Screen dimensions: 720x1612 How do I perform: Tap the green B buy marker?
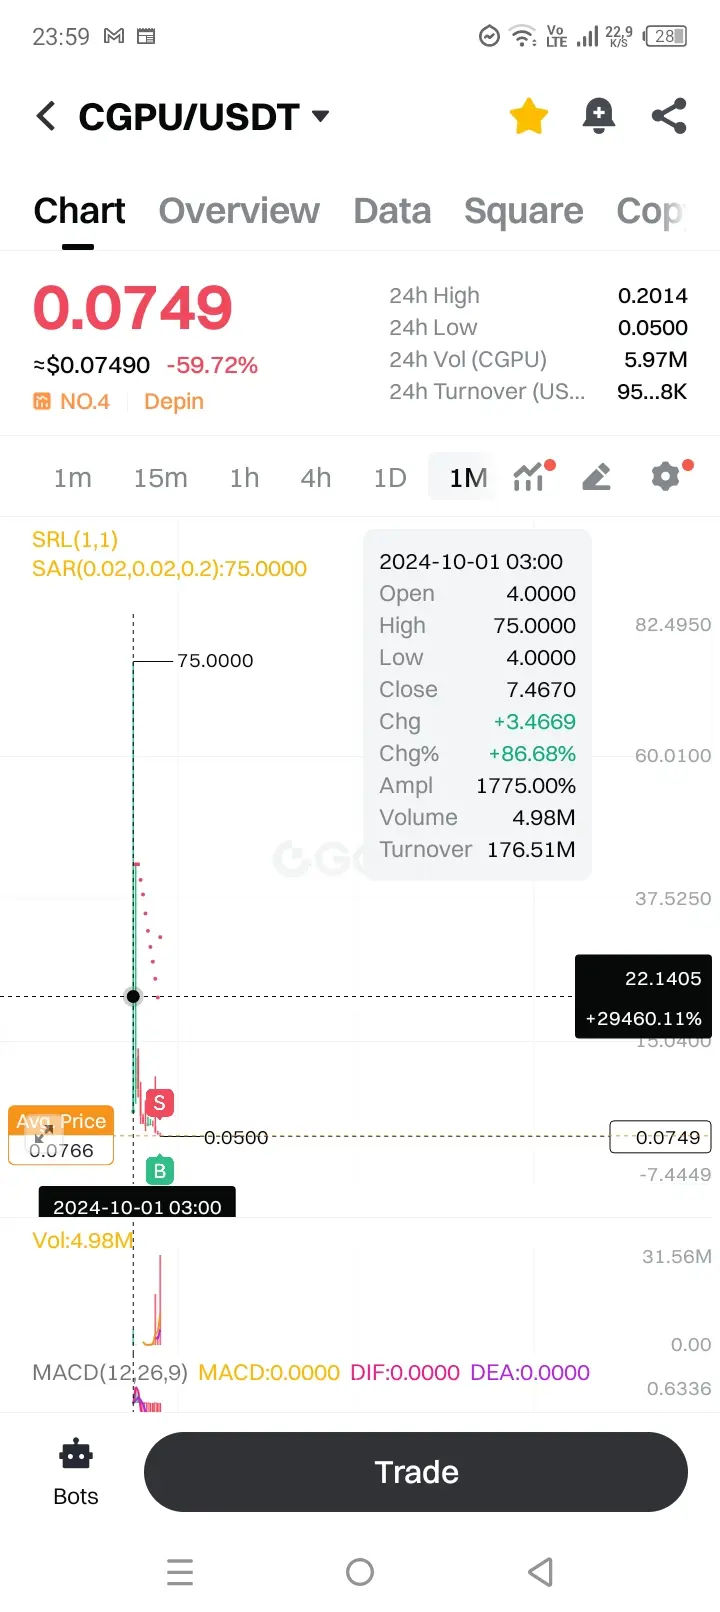point(159,1170)
